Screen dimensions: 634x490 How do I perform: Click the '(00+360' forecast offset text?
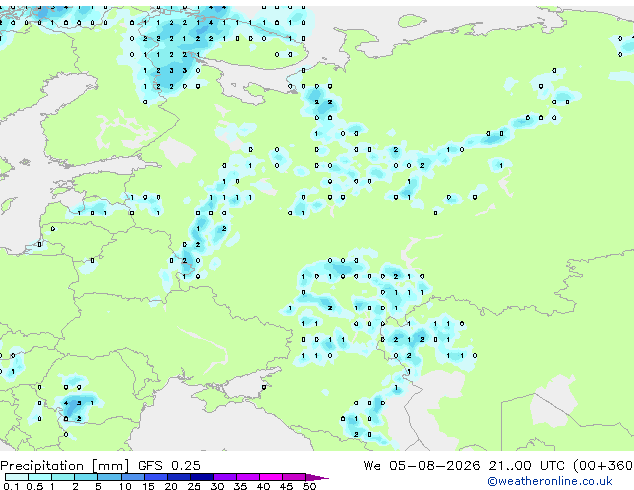tap(603, 466)
